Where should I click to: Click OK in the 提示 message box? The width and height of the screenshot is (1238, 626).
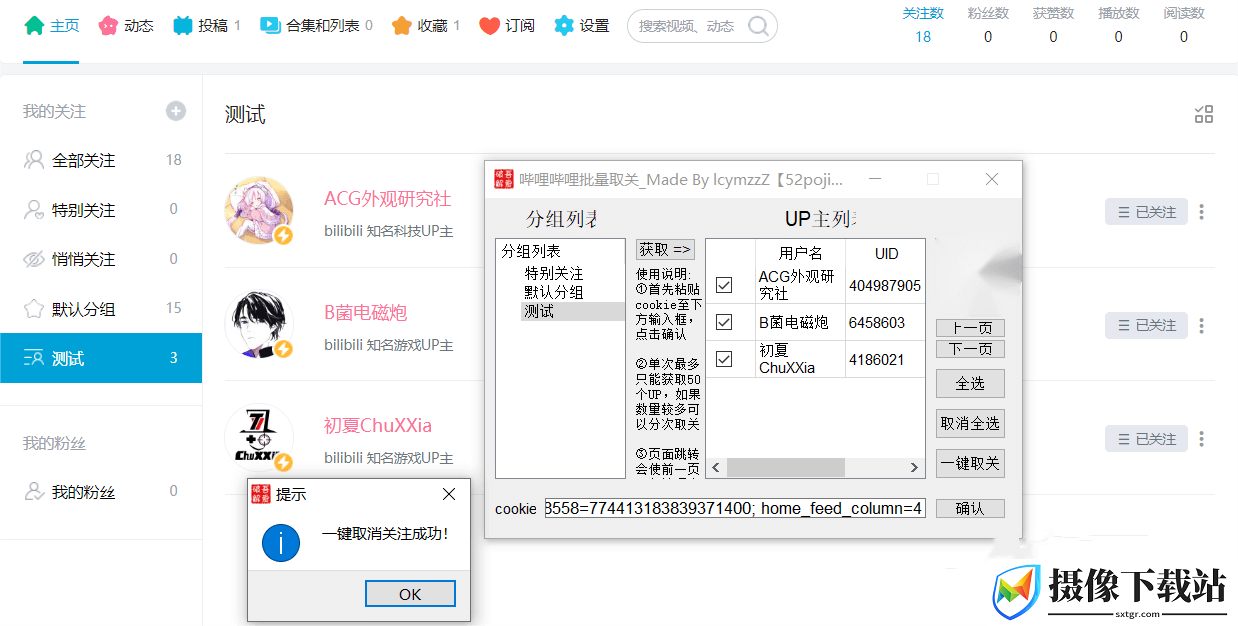coord(410,594)
